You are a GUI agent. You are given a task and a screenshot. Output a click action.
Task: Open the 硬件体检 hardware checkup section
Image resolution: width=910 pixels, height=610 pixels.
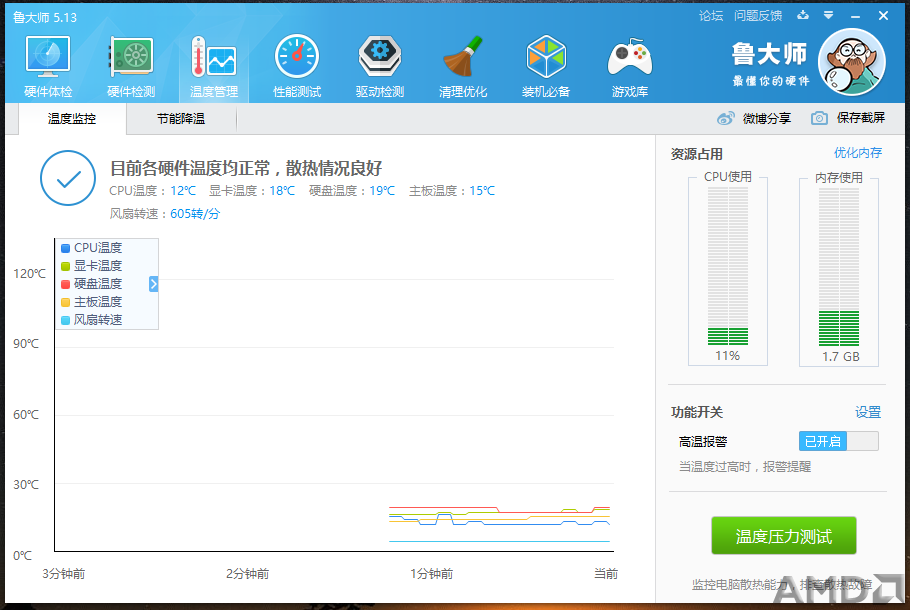click(48, 66)
